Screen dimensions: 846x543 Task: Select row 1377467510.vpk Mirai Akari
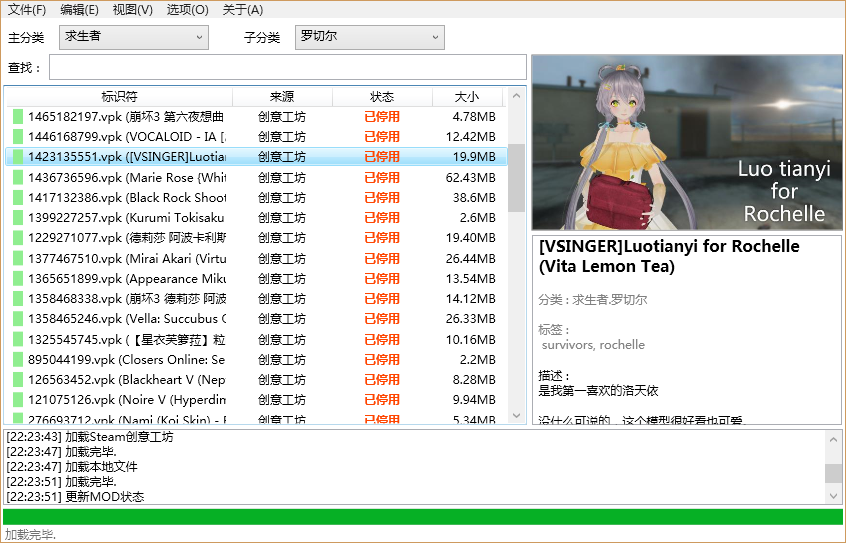point(256,258)
